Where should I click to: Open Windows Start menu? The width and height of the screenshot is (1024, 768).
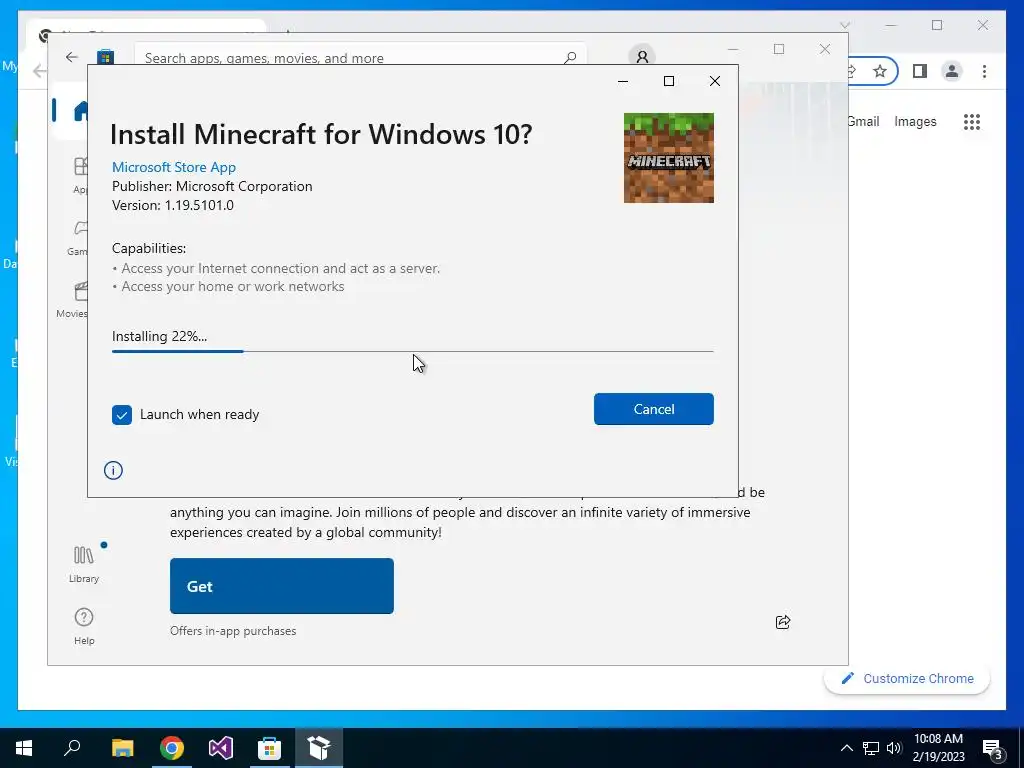24,748
